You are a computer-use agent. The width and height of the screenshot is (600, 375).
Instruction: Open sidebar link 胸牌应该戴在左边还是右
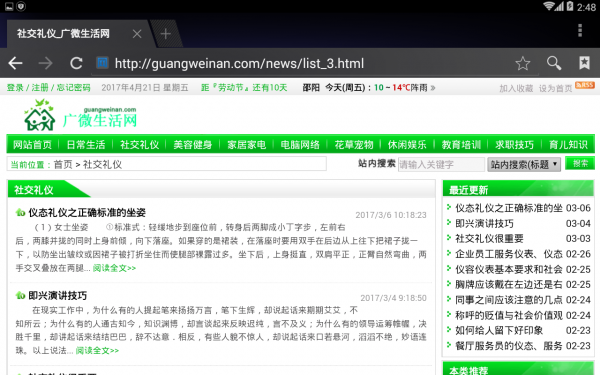509,285
